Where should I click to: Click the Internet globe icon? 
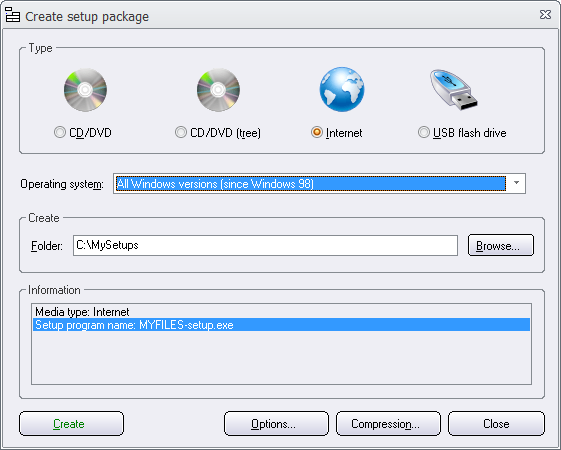[x=342, y=89]
